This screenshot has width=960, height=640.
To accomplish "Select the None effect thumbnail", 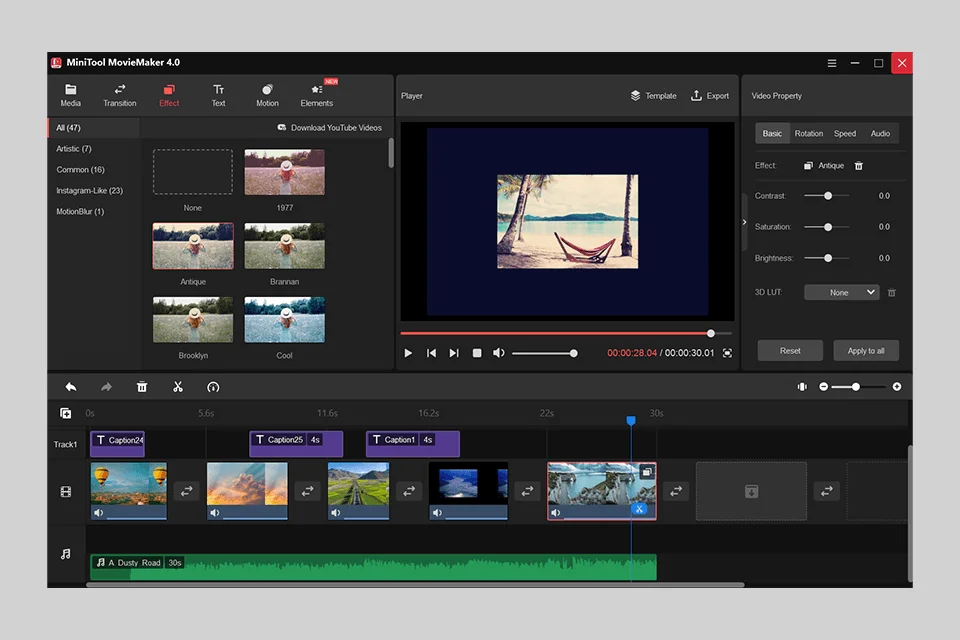I will [x=193, y=172].
